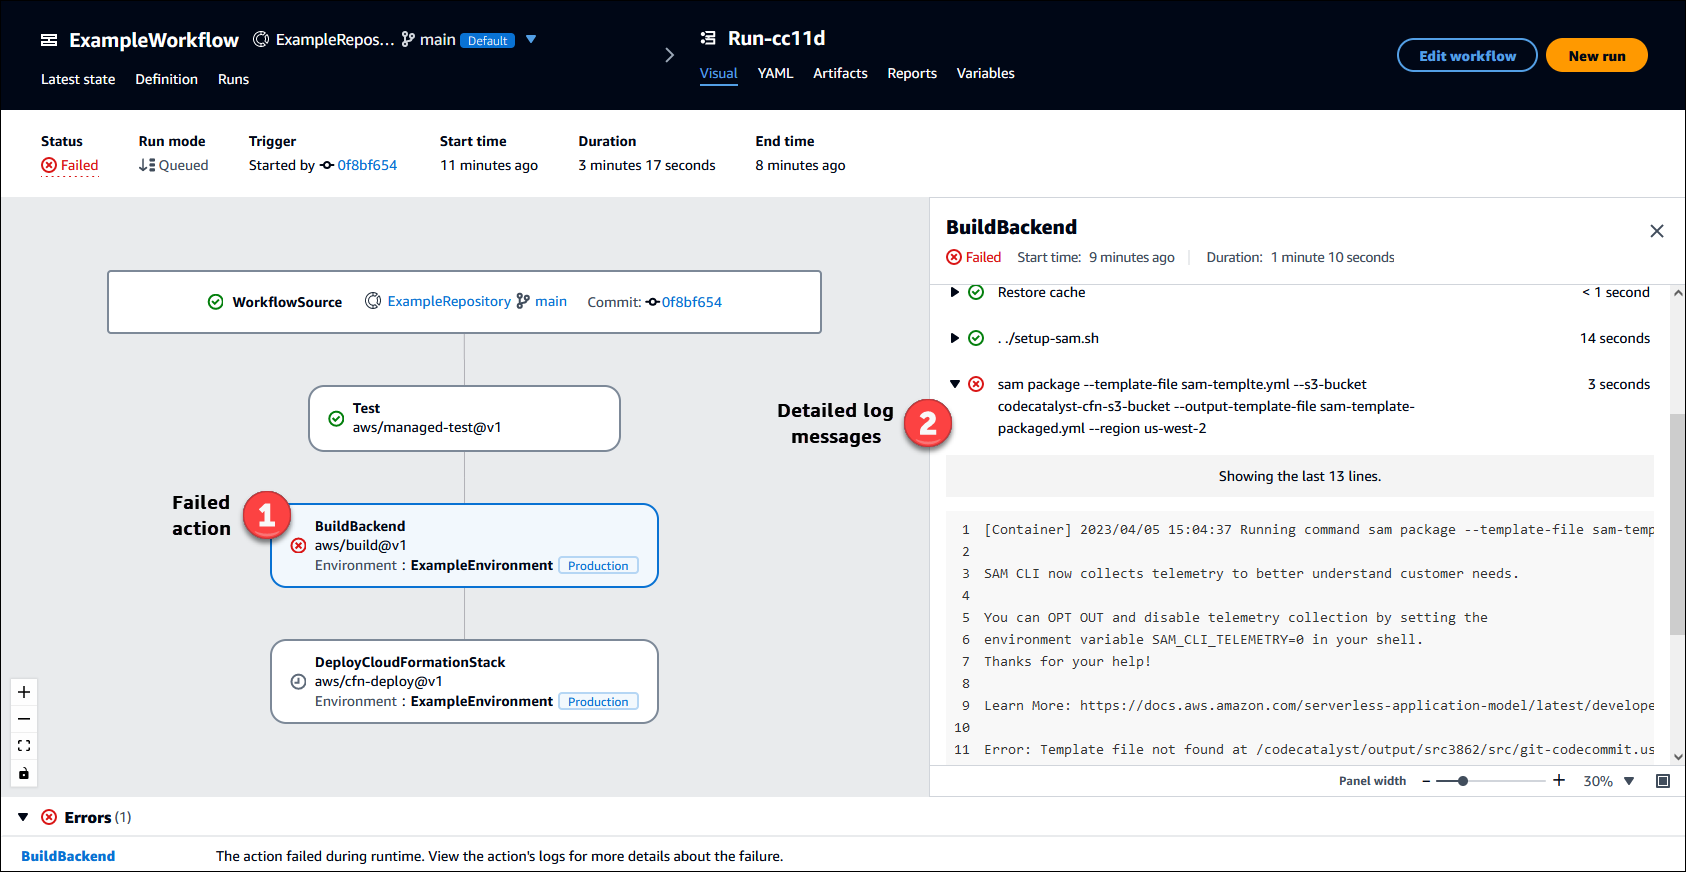
Task: Click the panel layout icon beside 30%
Action: tap(1663, 781)
